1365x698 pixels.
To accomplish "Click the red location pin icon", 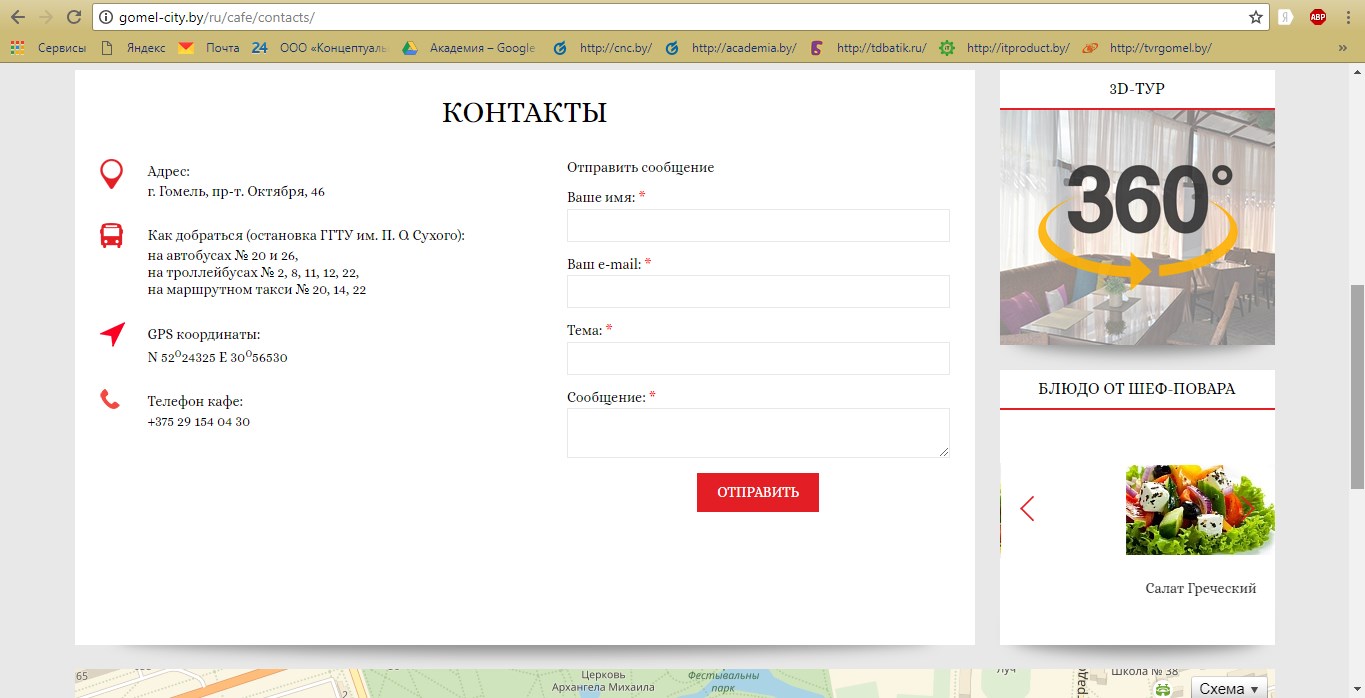I will coord(112,174).
